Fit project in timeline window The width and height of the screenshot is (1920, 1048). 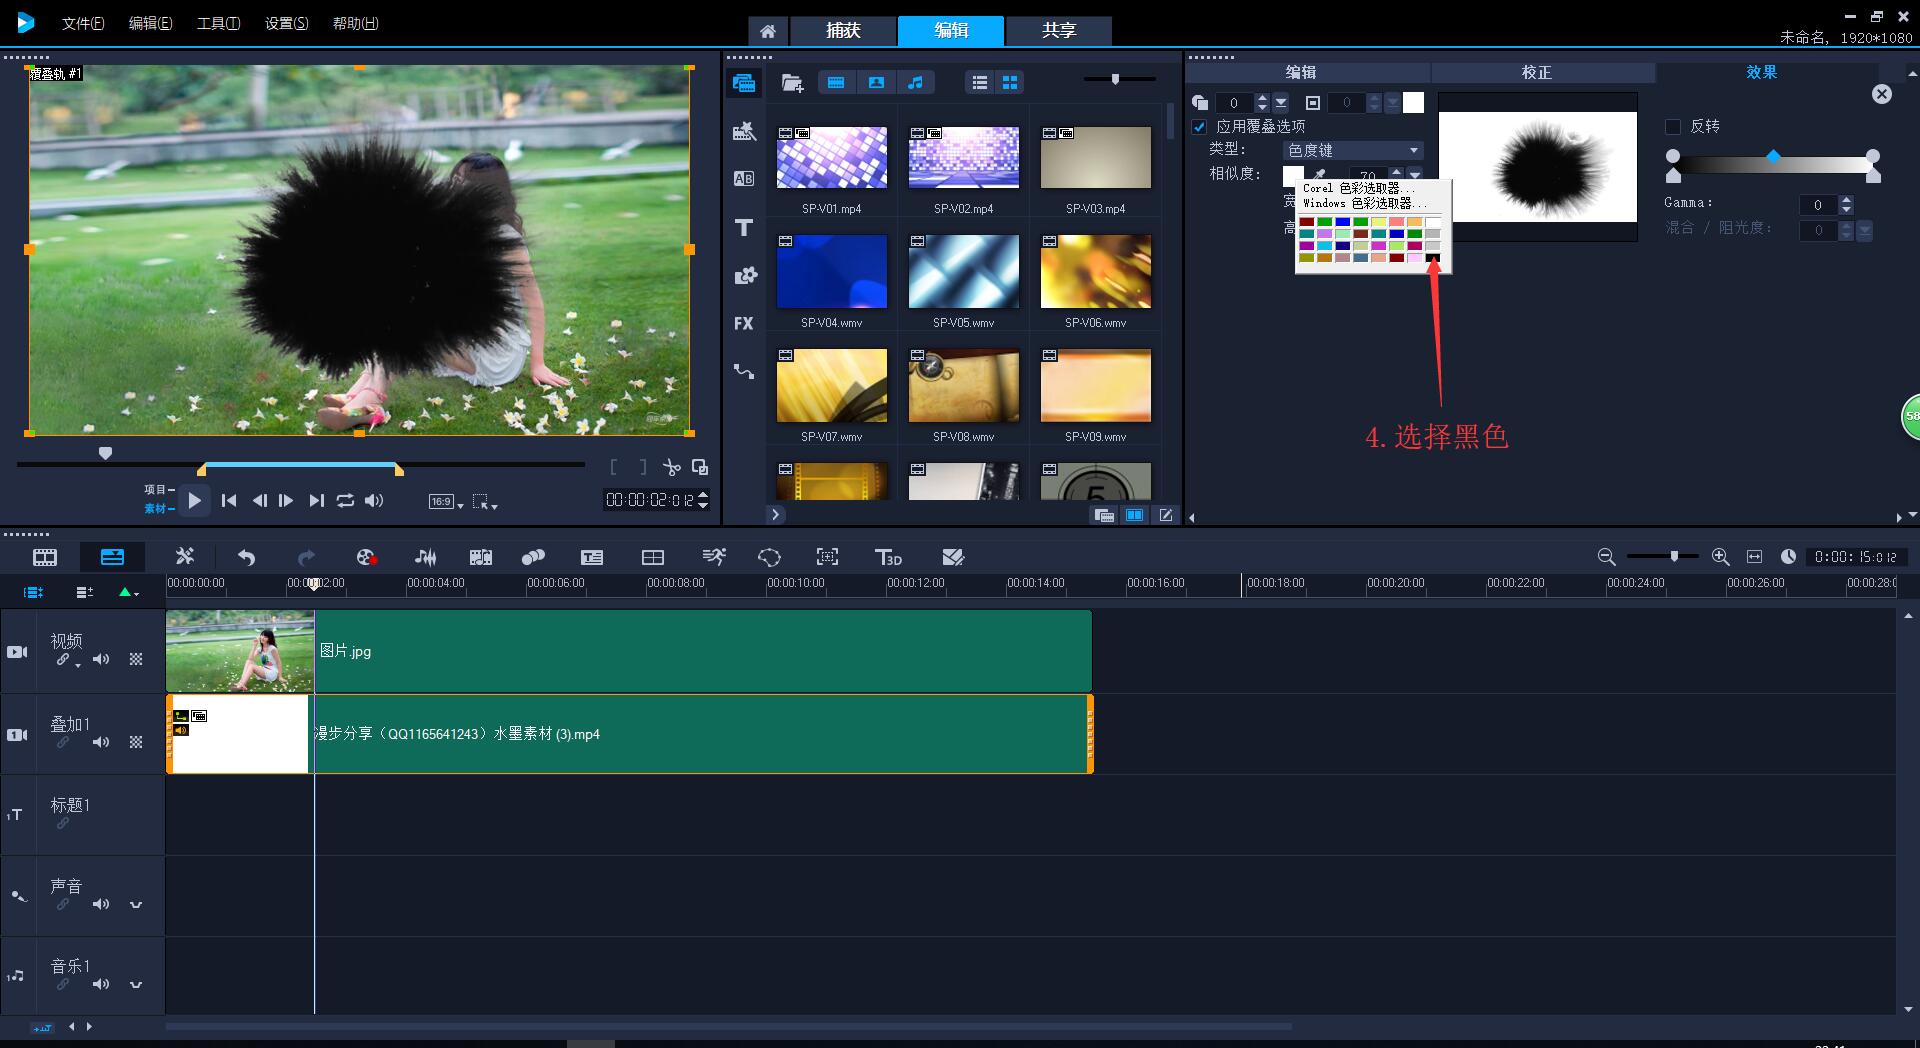click(1754, 557)
